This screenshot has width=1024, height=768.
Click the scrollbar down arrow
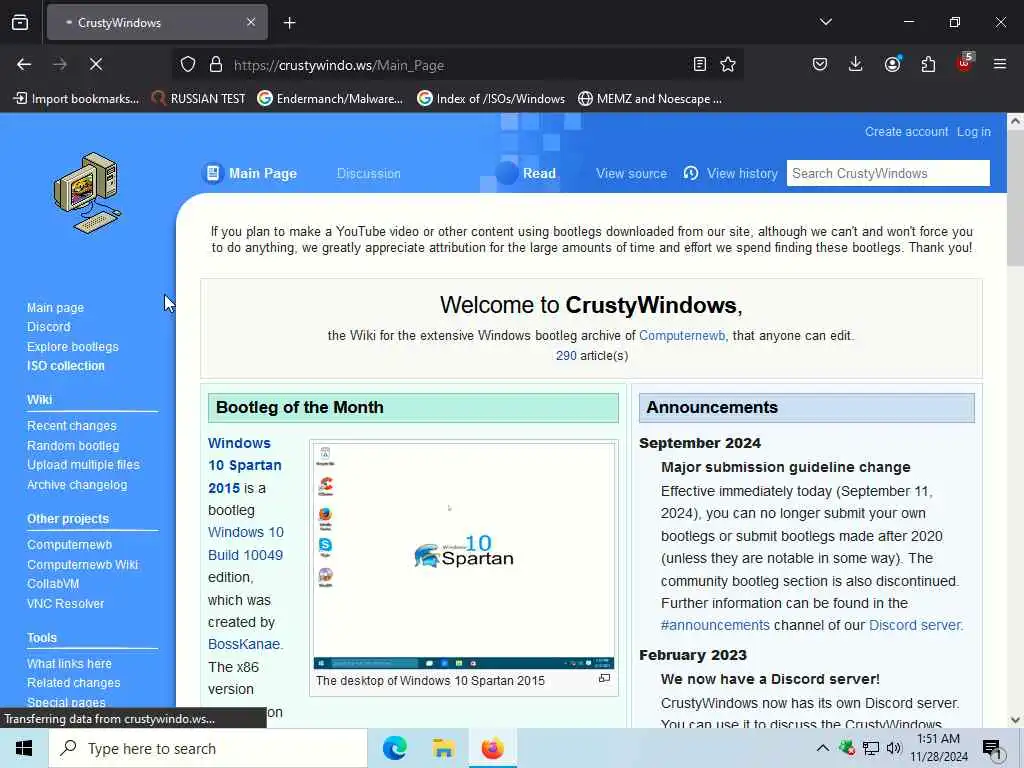pyautogui.click(x=1015, y=720)
